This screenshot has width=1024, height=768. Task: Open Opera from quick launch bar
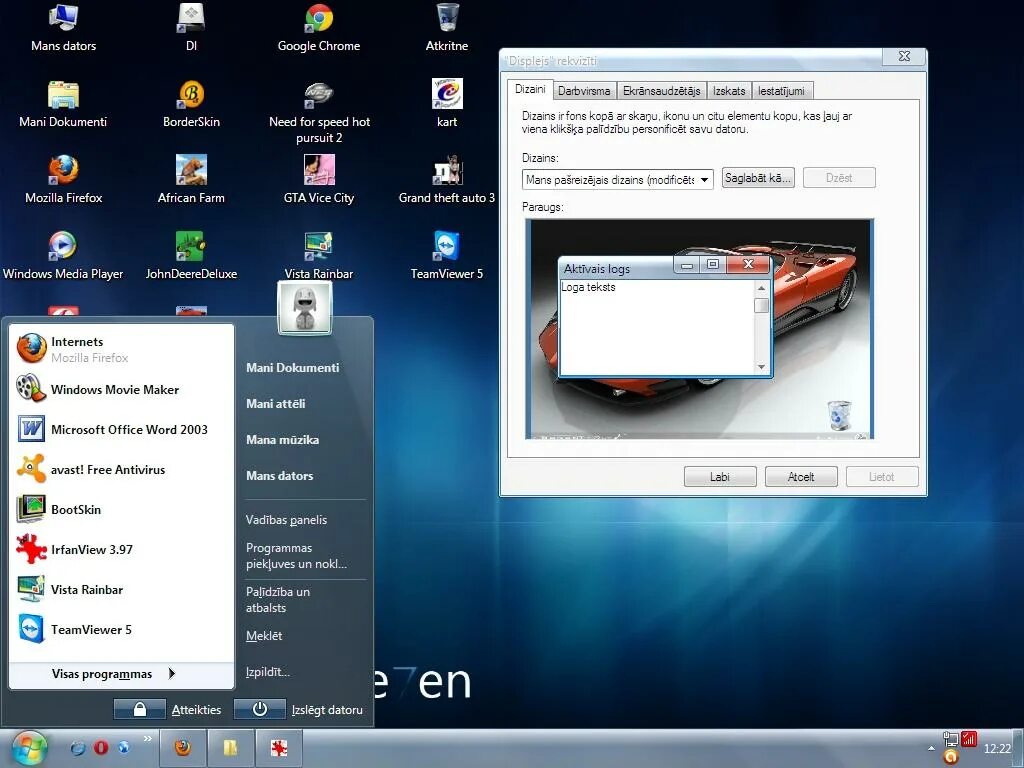click(x=101, y=748)
